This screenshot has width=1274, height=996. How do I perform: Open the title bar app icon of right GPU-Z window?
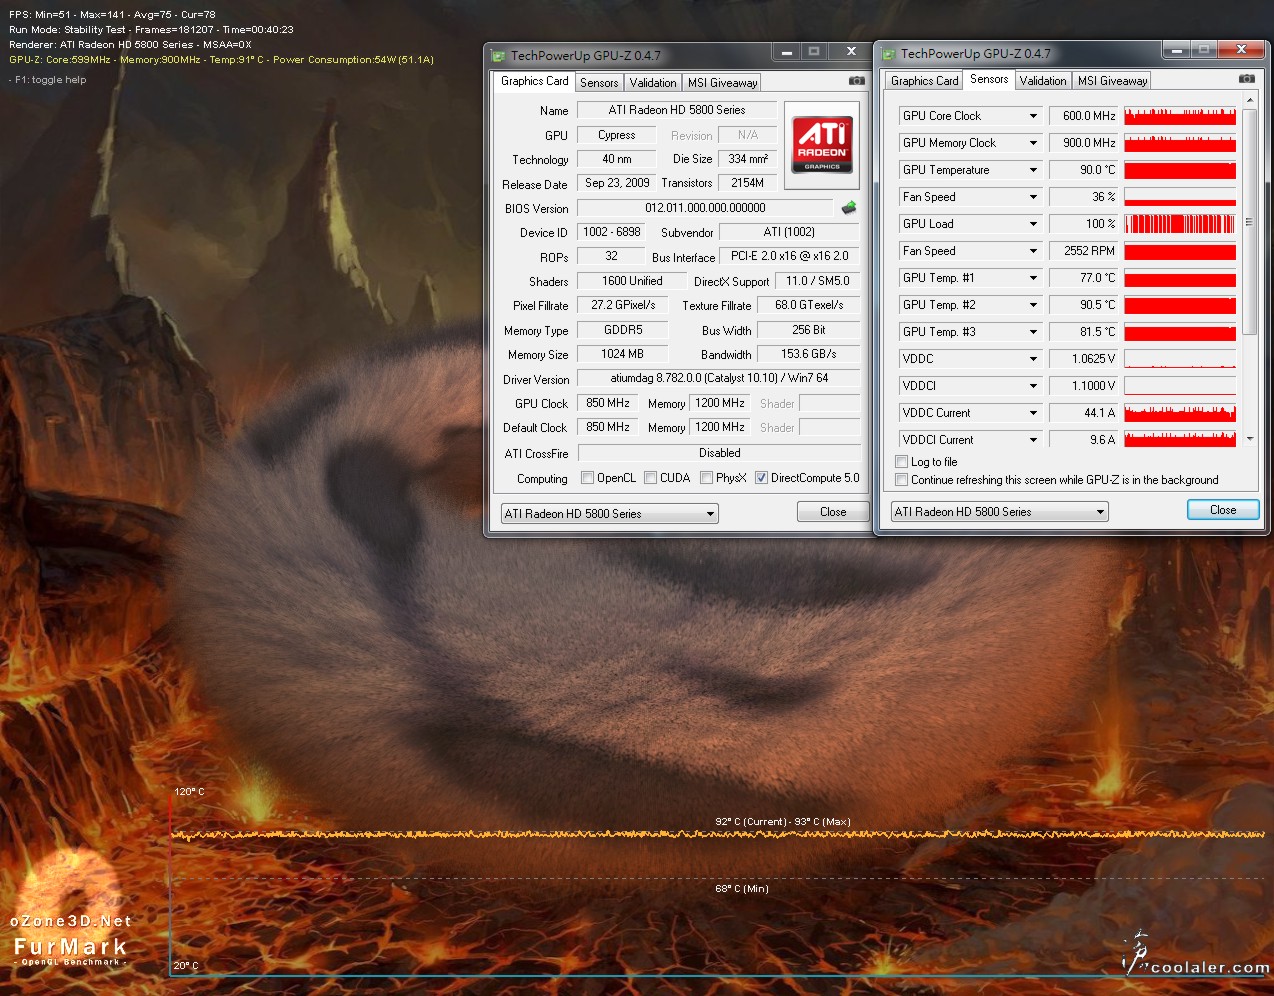tap(888, 54)
